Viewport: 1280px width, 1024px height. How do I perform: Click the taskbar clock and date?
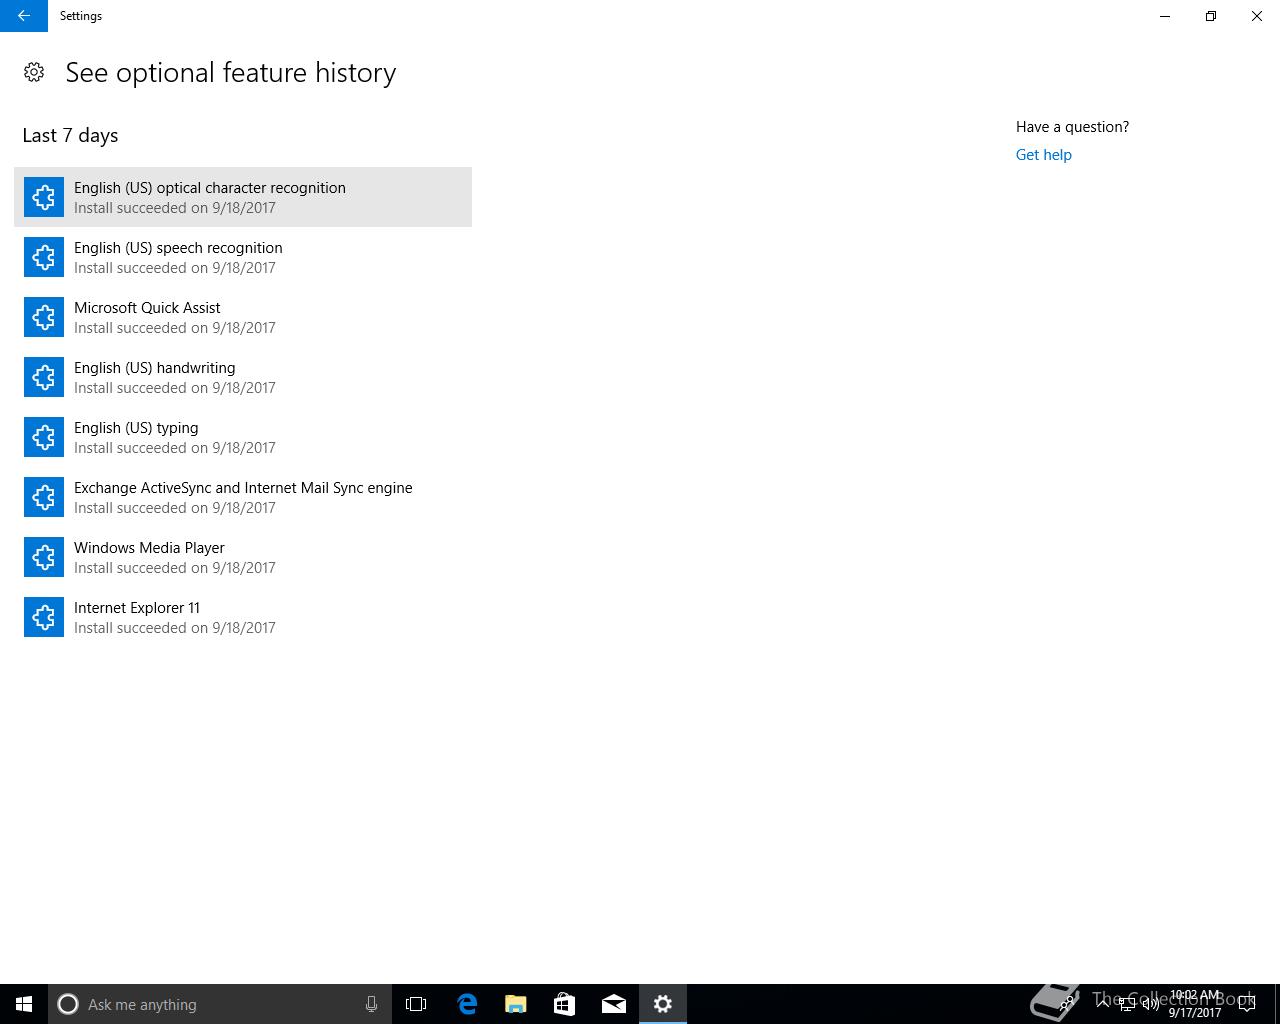1195,1004
